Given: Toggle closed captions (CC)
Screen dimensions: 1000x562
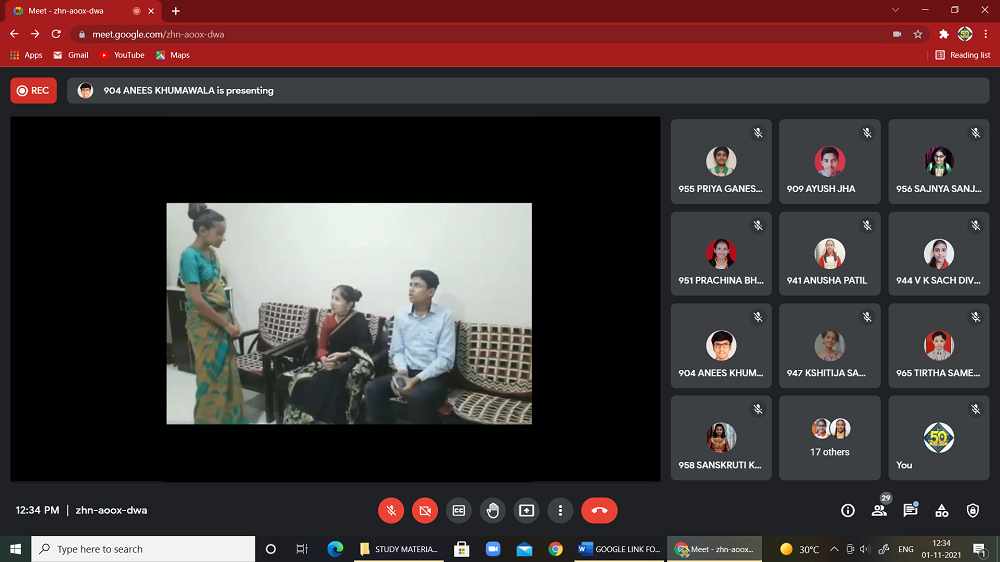Looking at the screenshot, I should pyautogui.click(x=459, y=510).
